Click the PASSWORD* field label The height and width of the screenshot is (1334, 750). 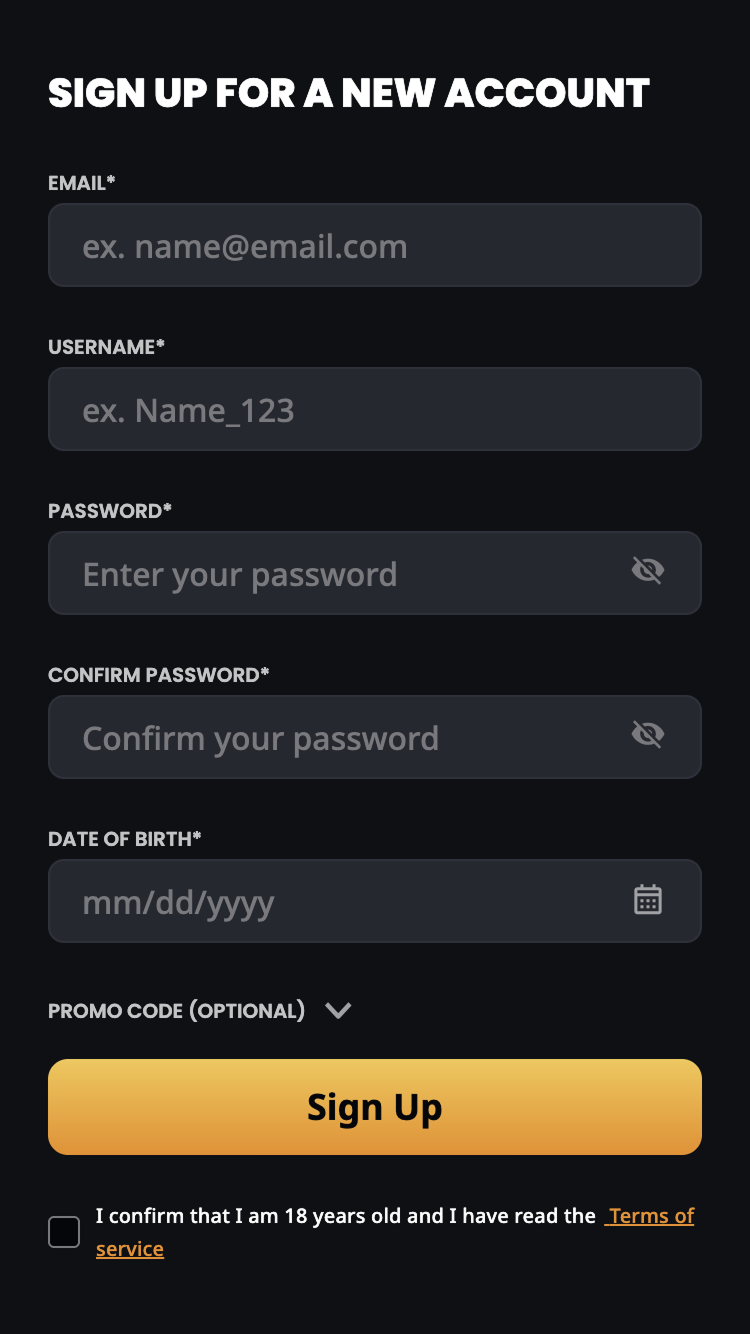110,511
